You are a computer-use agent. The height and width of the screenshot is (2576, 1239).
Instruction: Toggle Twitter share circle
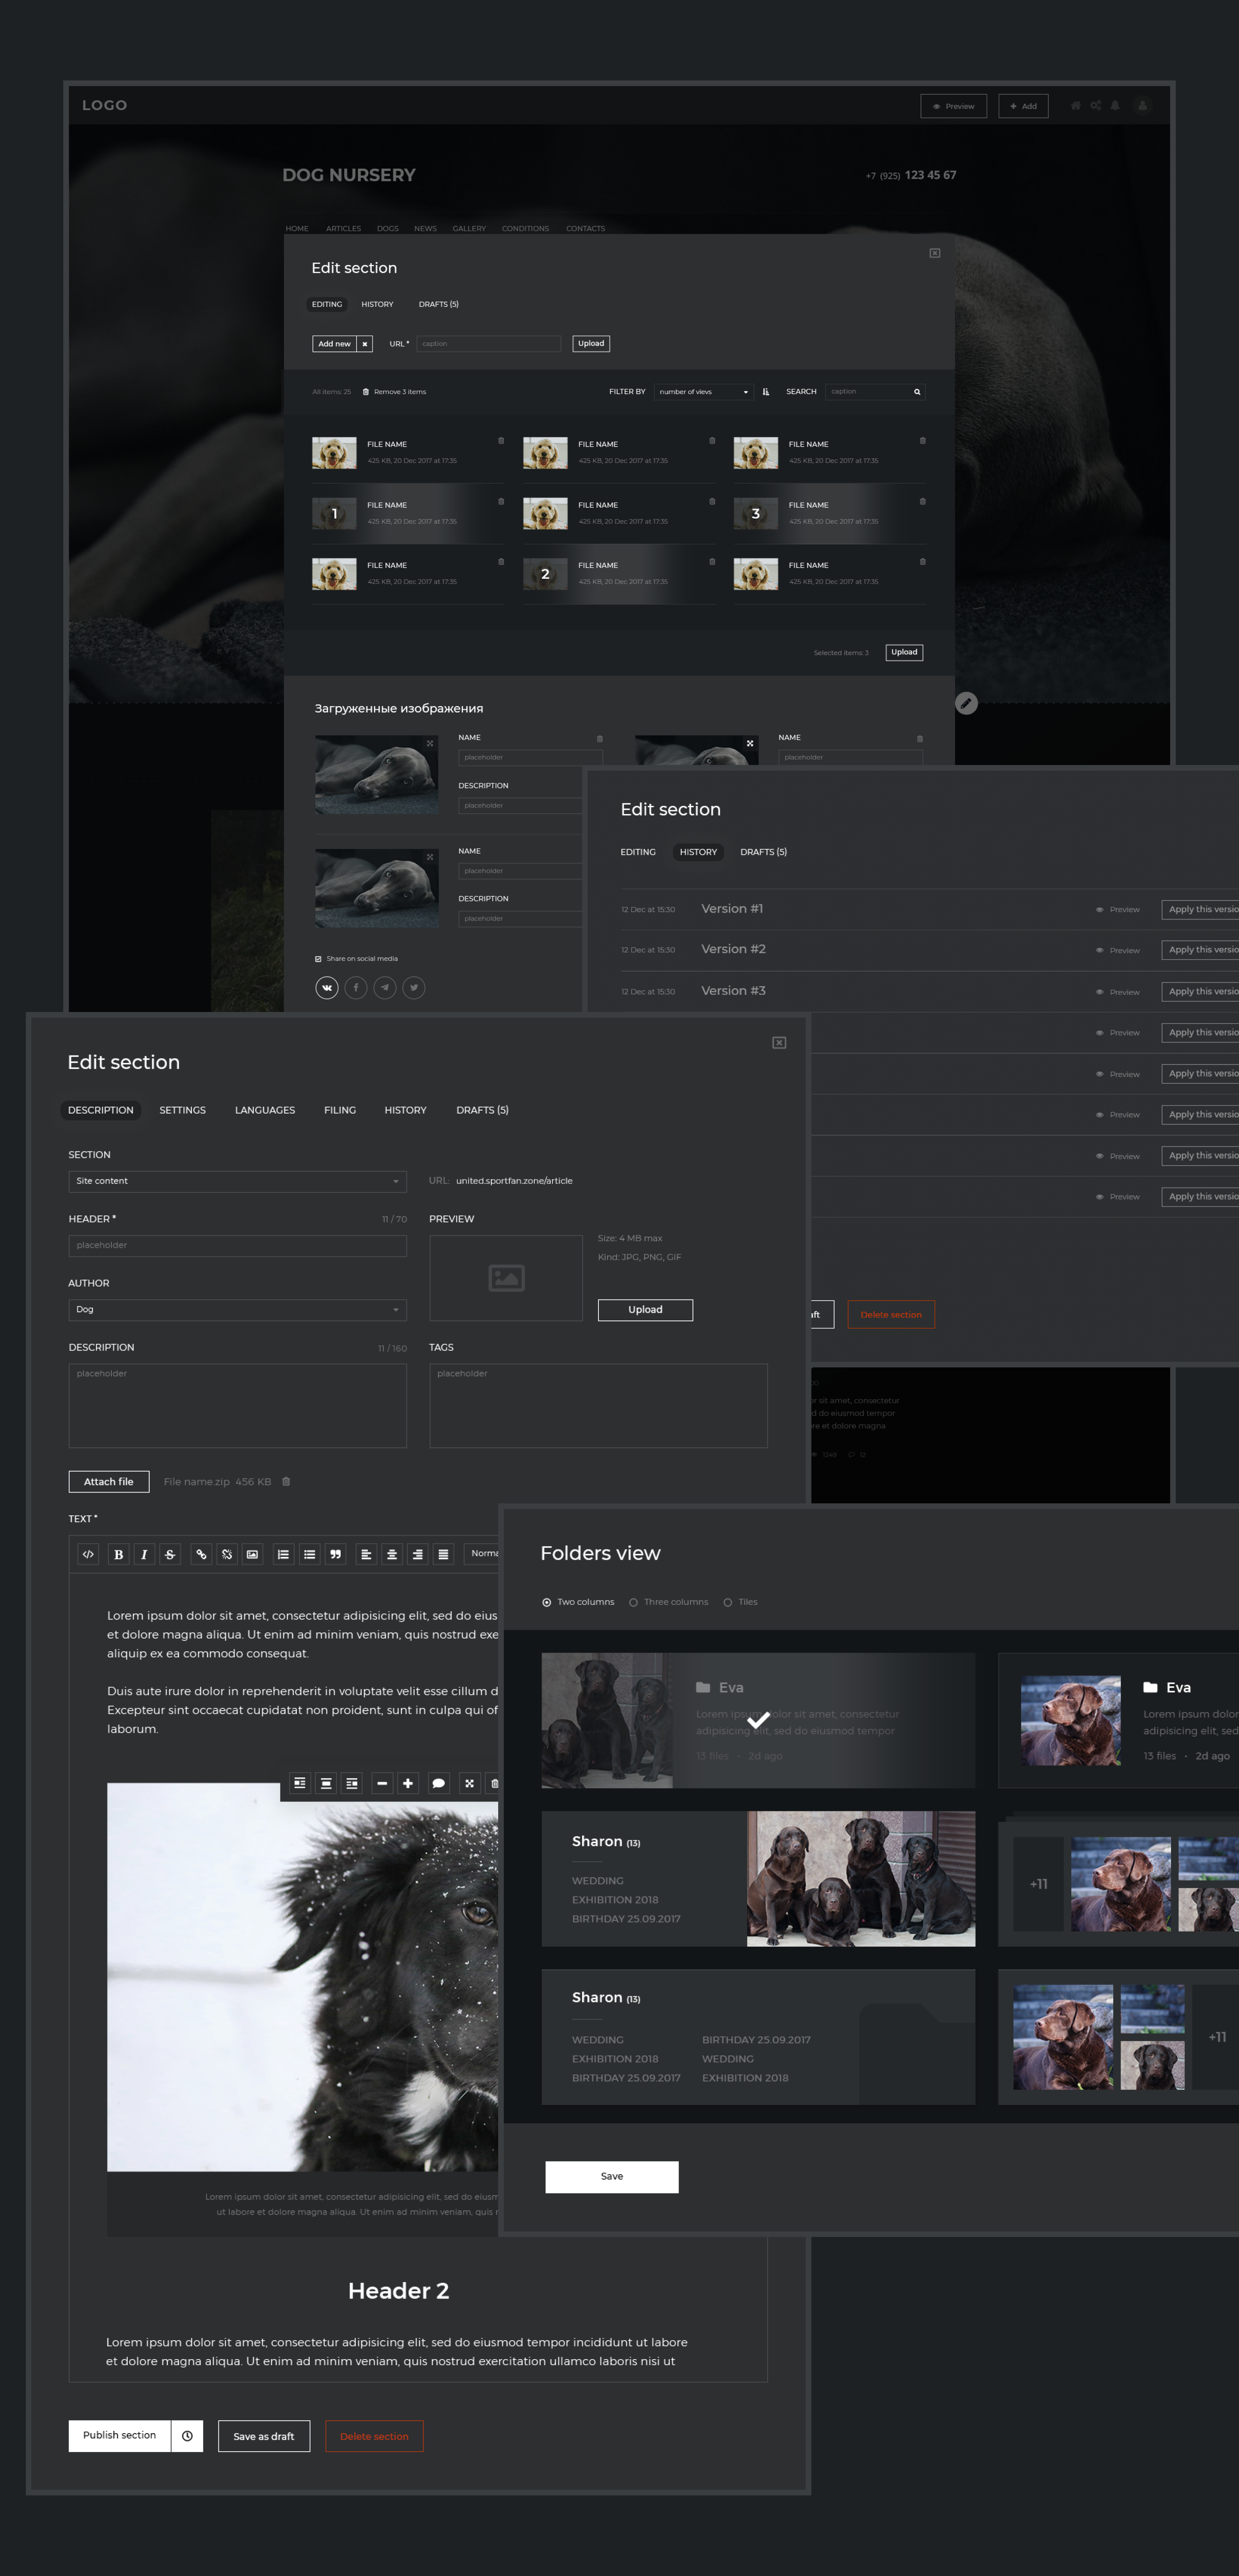[414, 988]
